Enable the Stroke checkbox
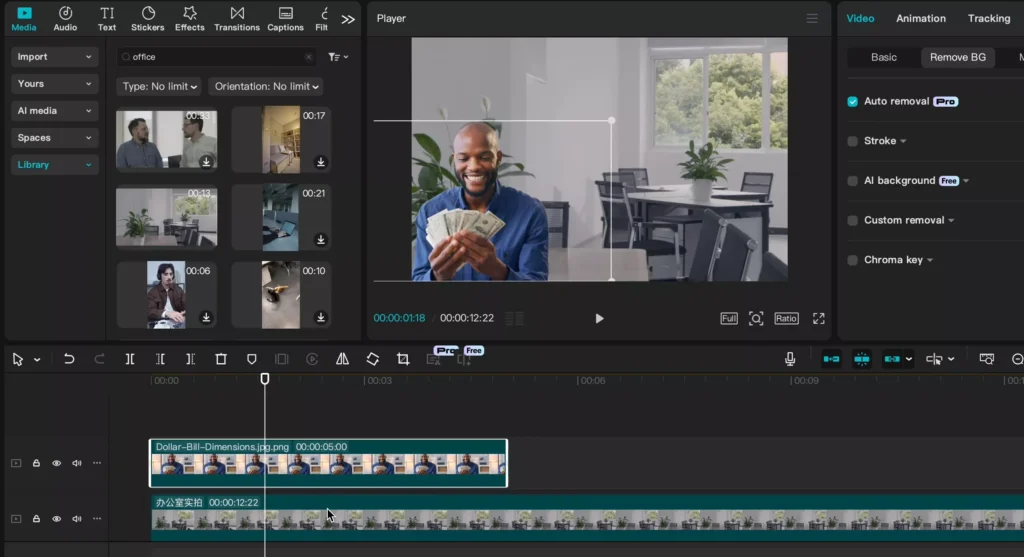This screenshot has width=1024, height=557. point(852,141)
